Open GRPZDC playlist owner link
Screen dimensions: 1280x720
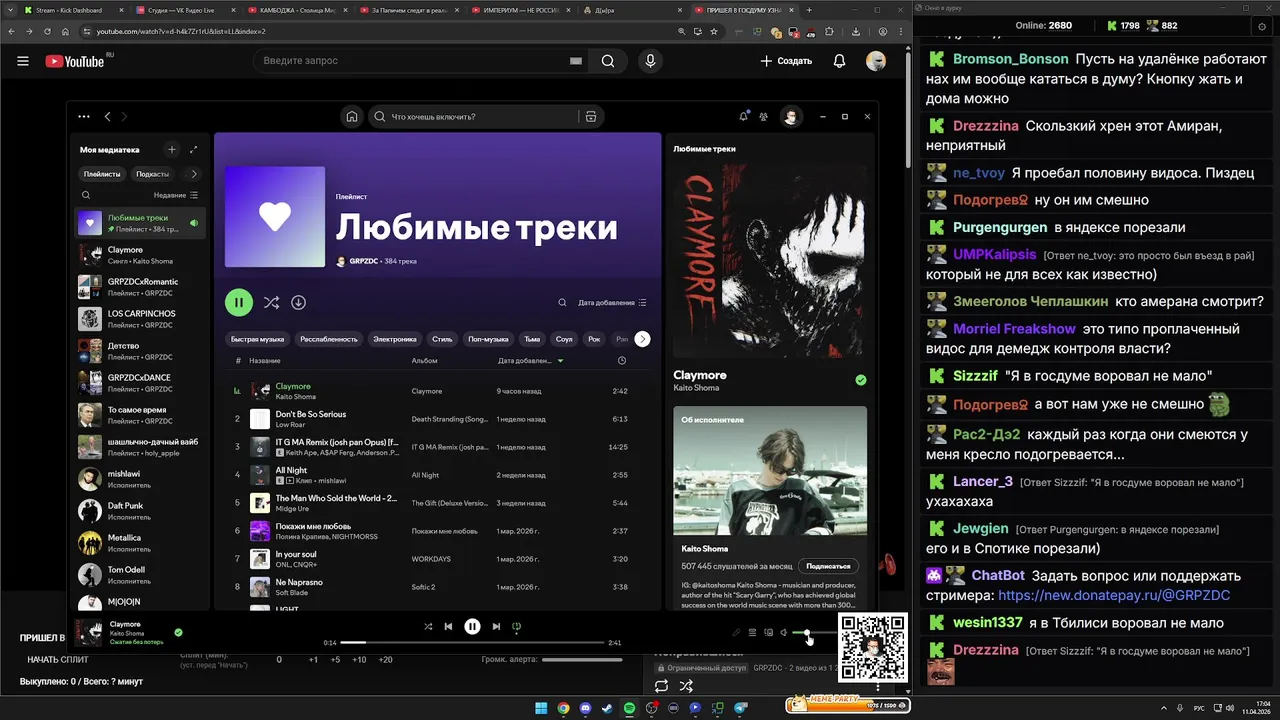[x=365, y=261]
